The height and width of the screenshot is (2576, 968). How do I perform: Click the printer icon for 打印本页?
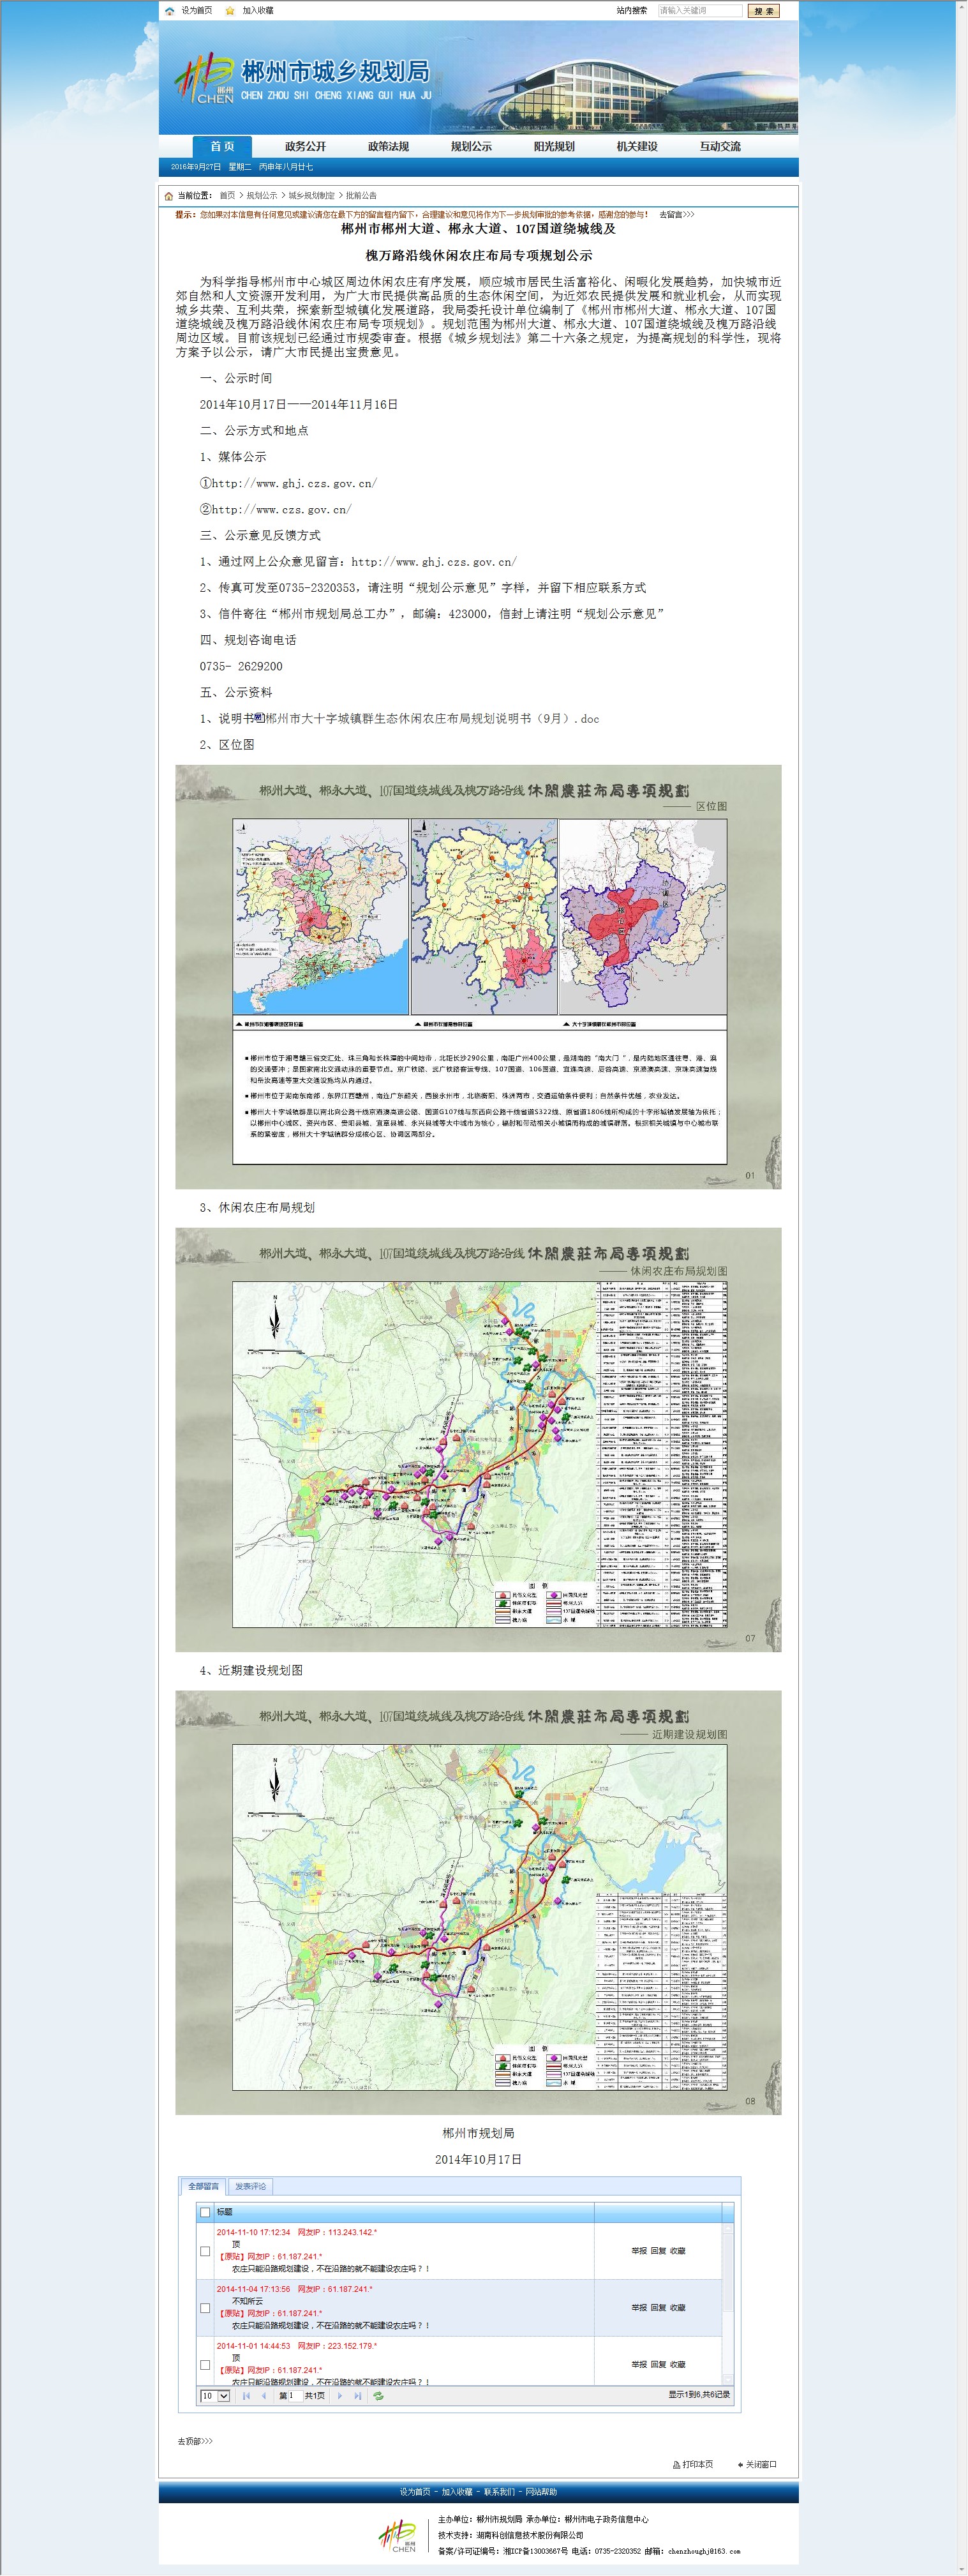(677, 2464)
